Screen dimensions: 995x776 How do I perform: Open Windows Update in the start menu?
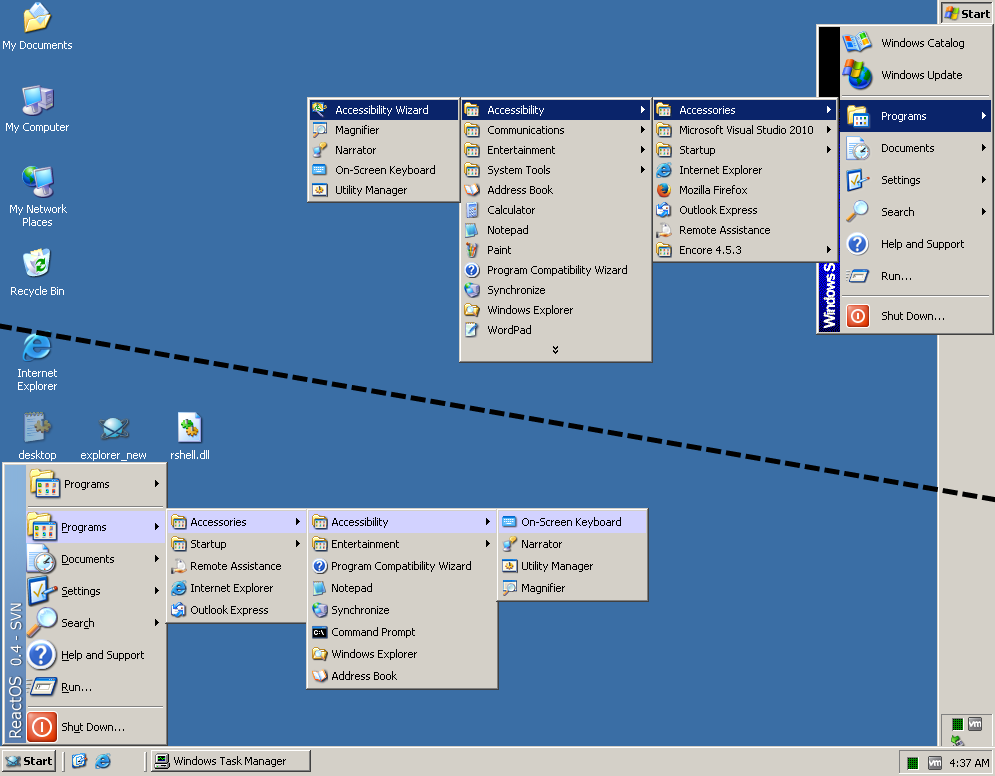[916, 75]
